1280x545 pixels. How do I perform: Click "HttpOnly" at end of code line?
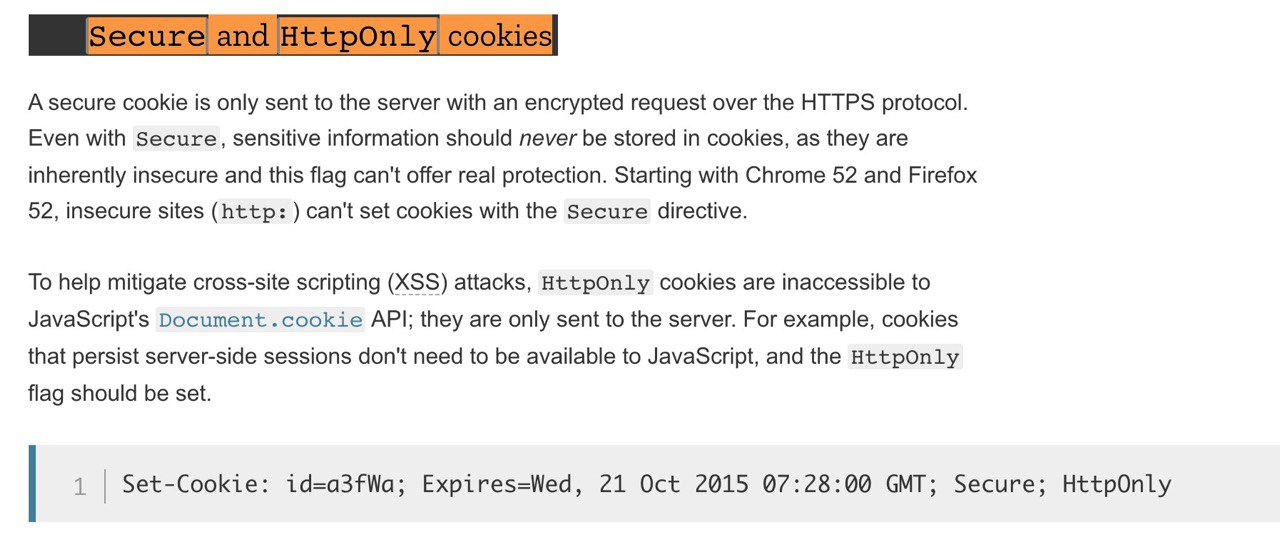[1116, 485]
